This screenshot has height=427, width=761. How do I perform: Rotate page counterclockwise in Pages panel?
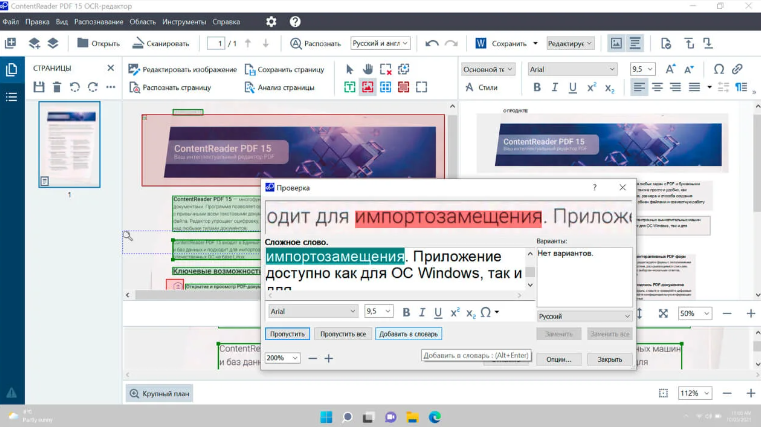pos(75,87)
